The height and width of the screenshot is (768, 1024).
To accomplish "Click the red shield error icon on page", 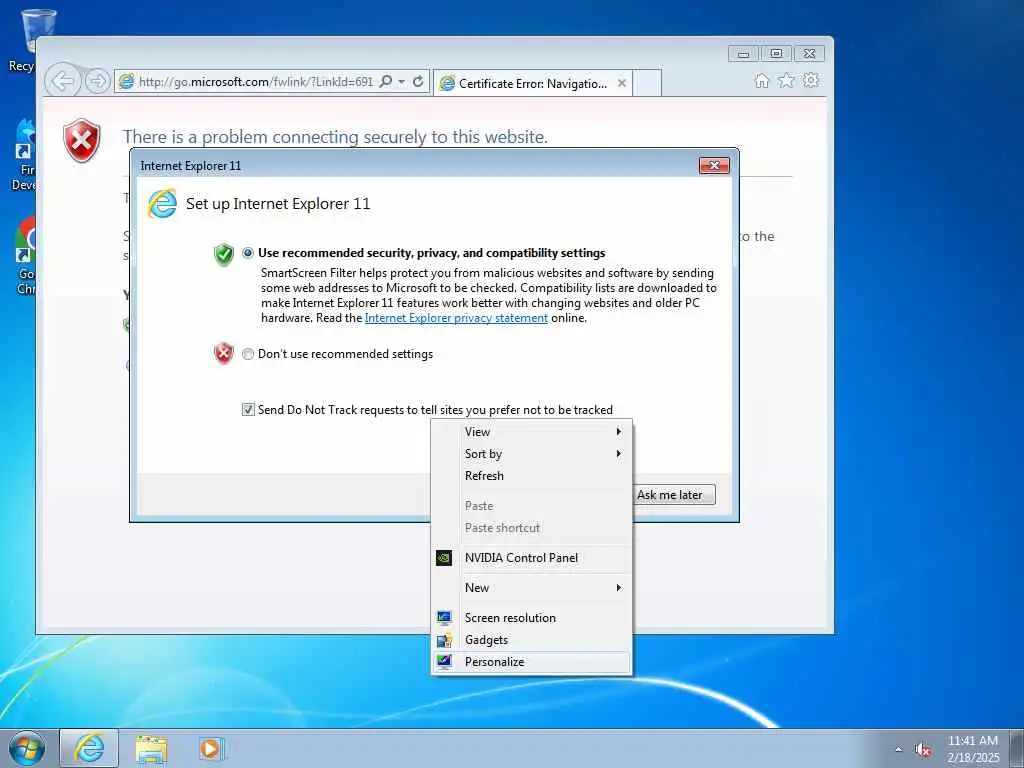I will [82, 140].
